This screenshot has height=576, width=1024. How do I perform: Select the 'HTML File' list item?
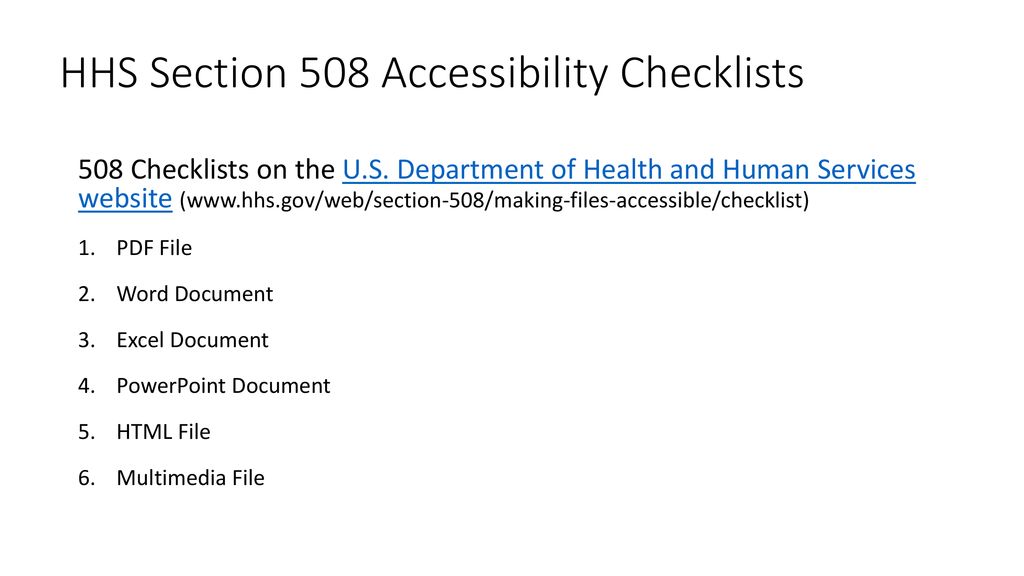[x=163, y=432]
